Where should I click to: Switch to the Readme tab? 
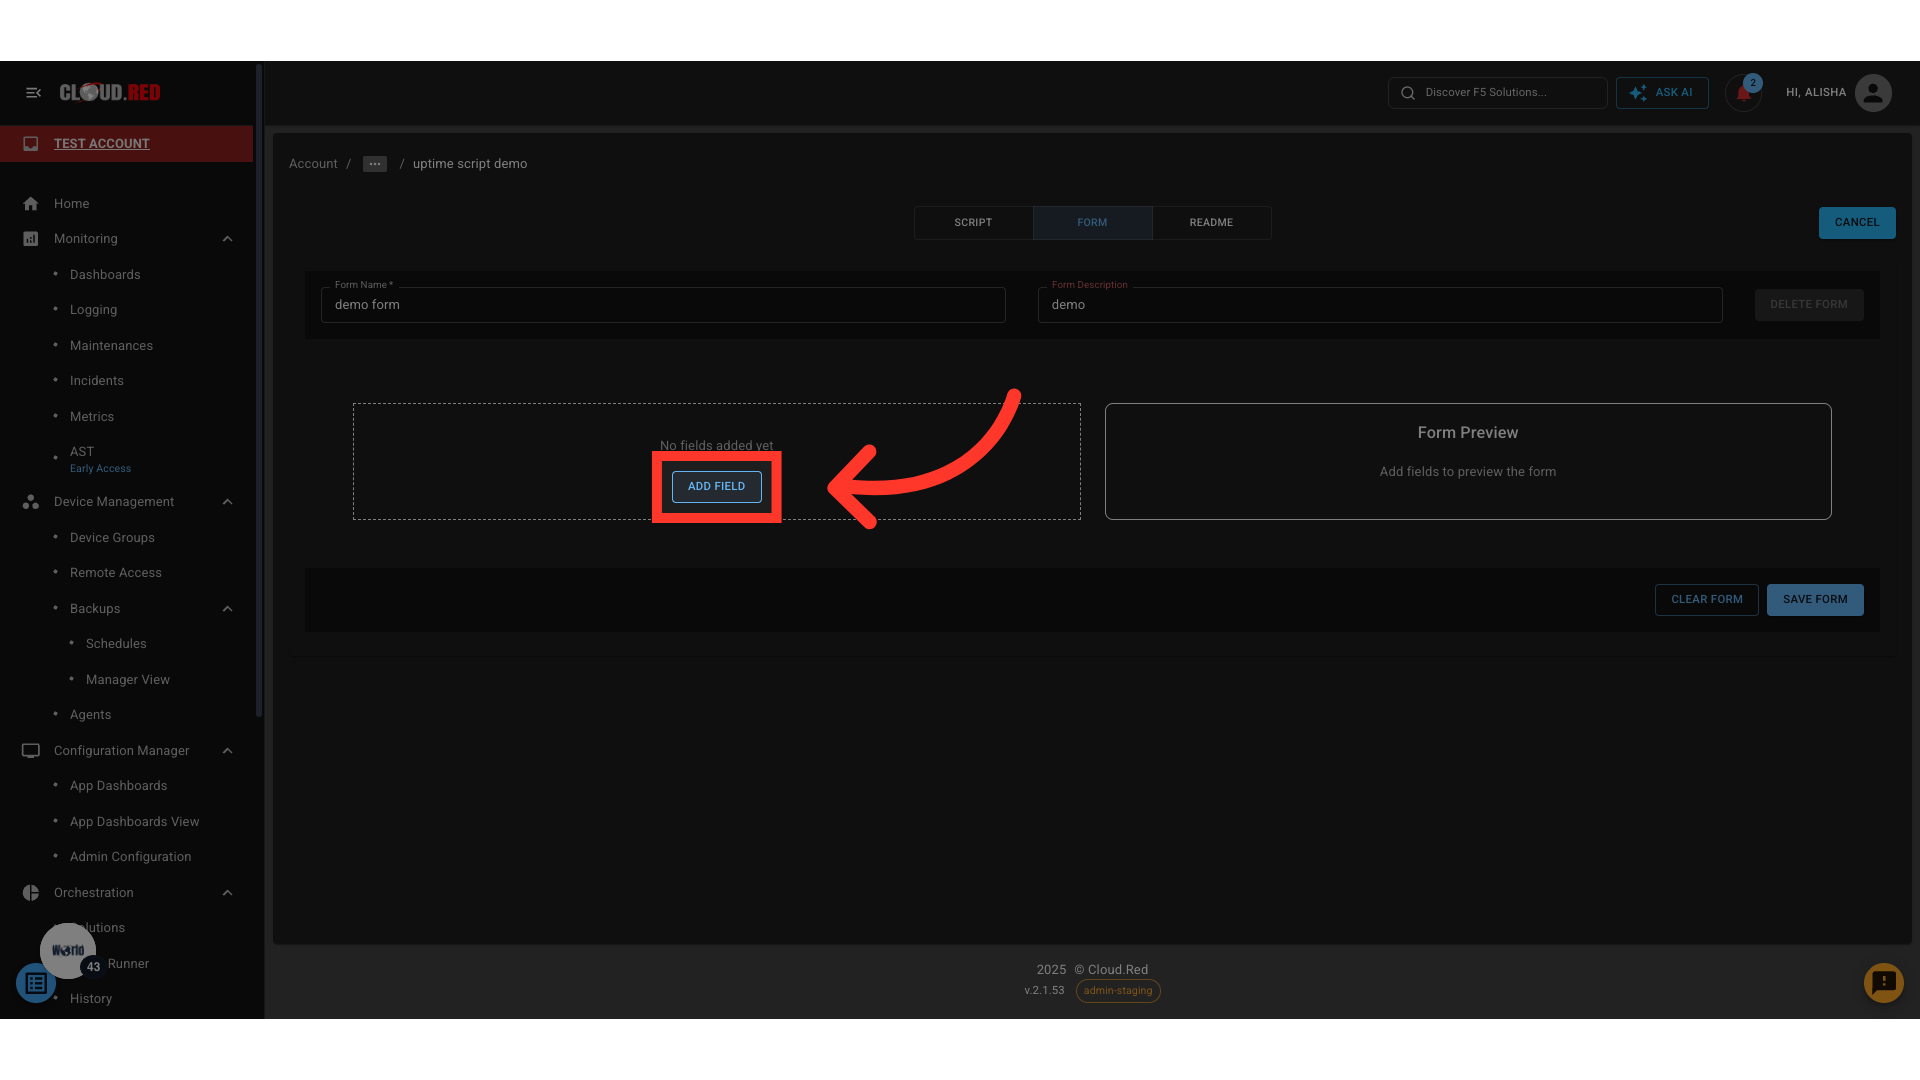point(1210,223)
